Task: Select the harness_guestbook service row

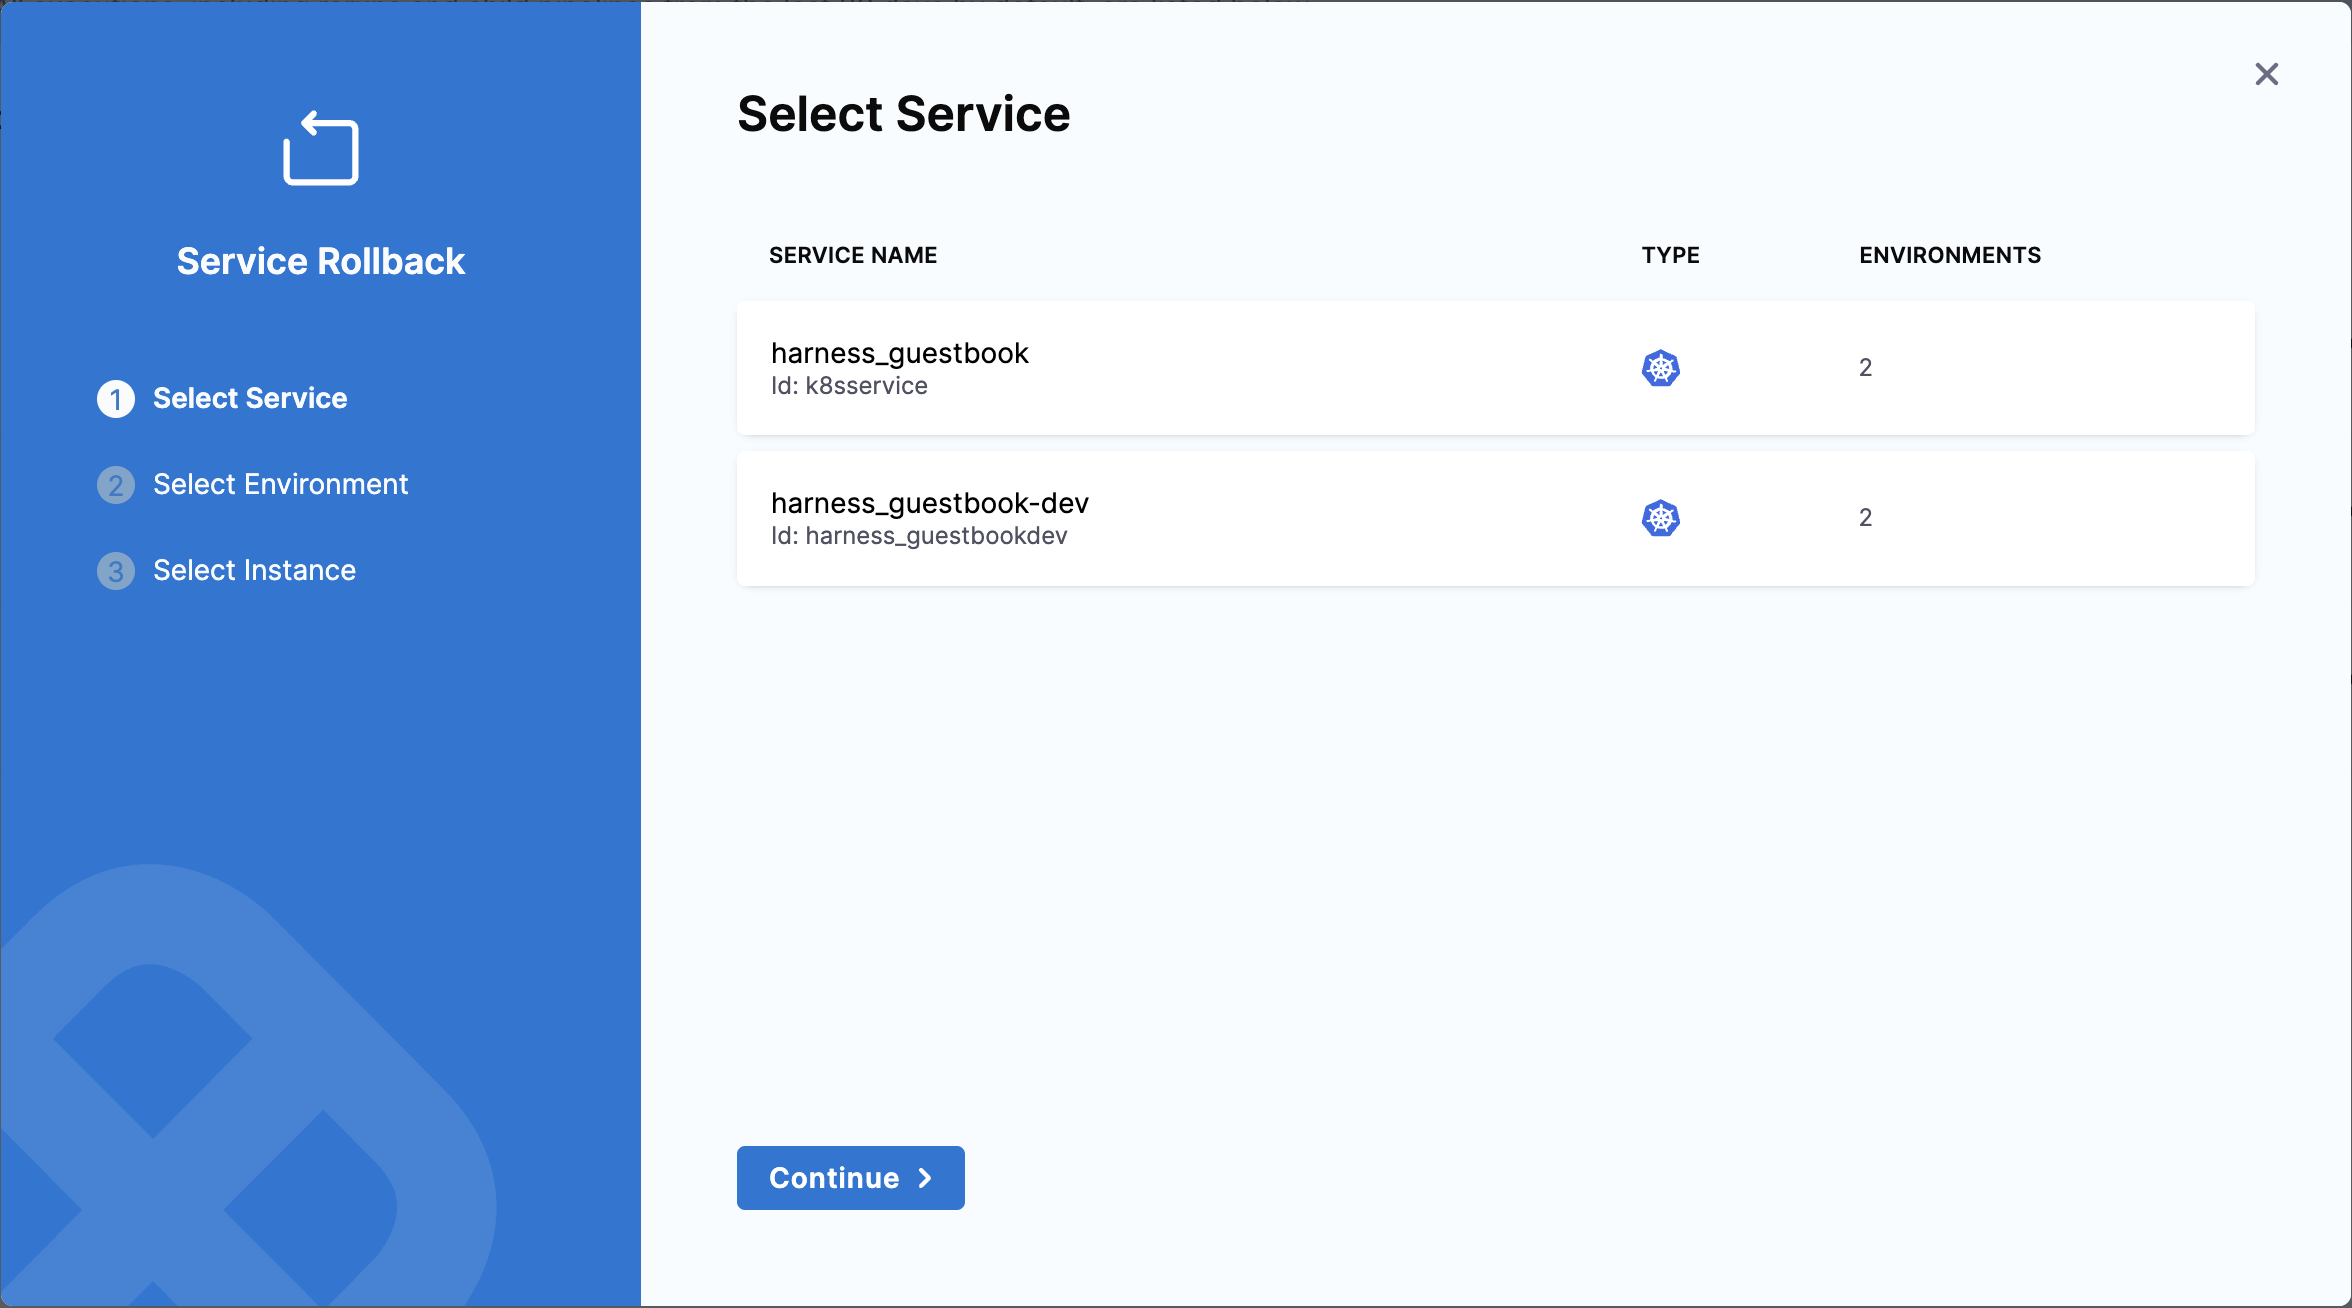Action: [x=1200, y=368]
